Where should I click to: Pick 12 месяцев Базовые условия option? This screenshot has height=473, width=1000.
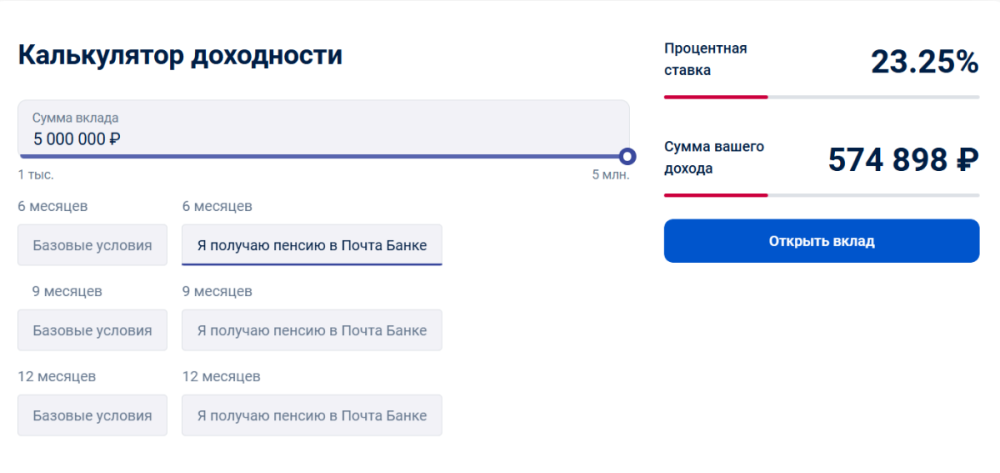pos(92,415)
